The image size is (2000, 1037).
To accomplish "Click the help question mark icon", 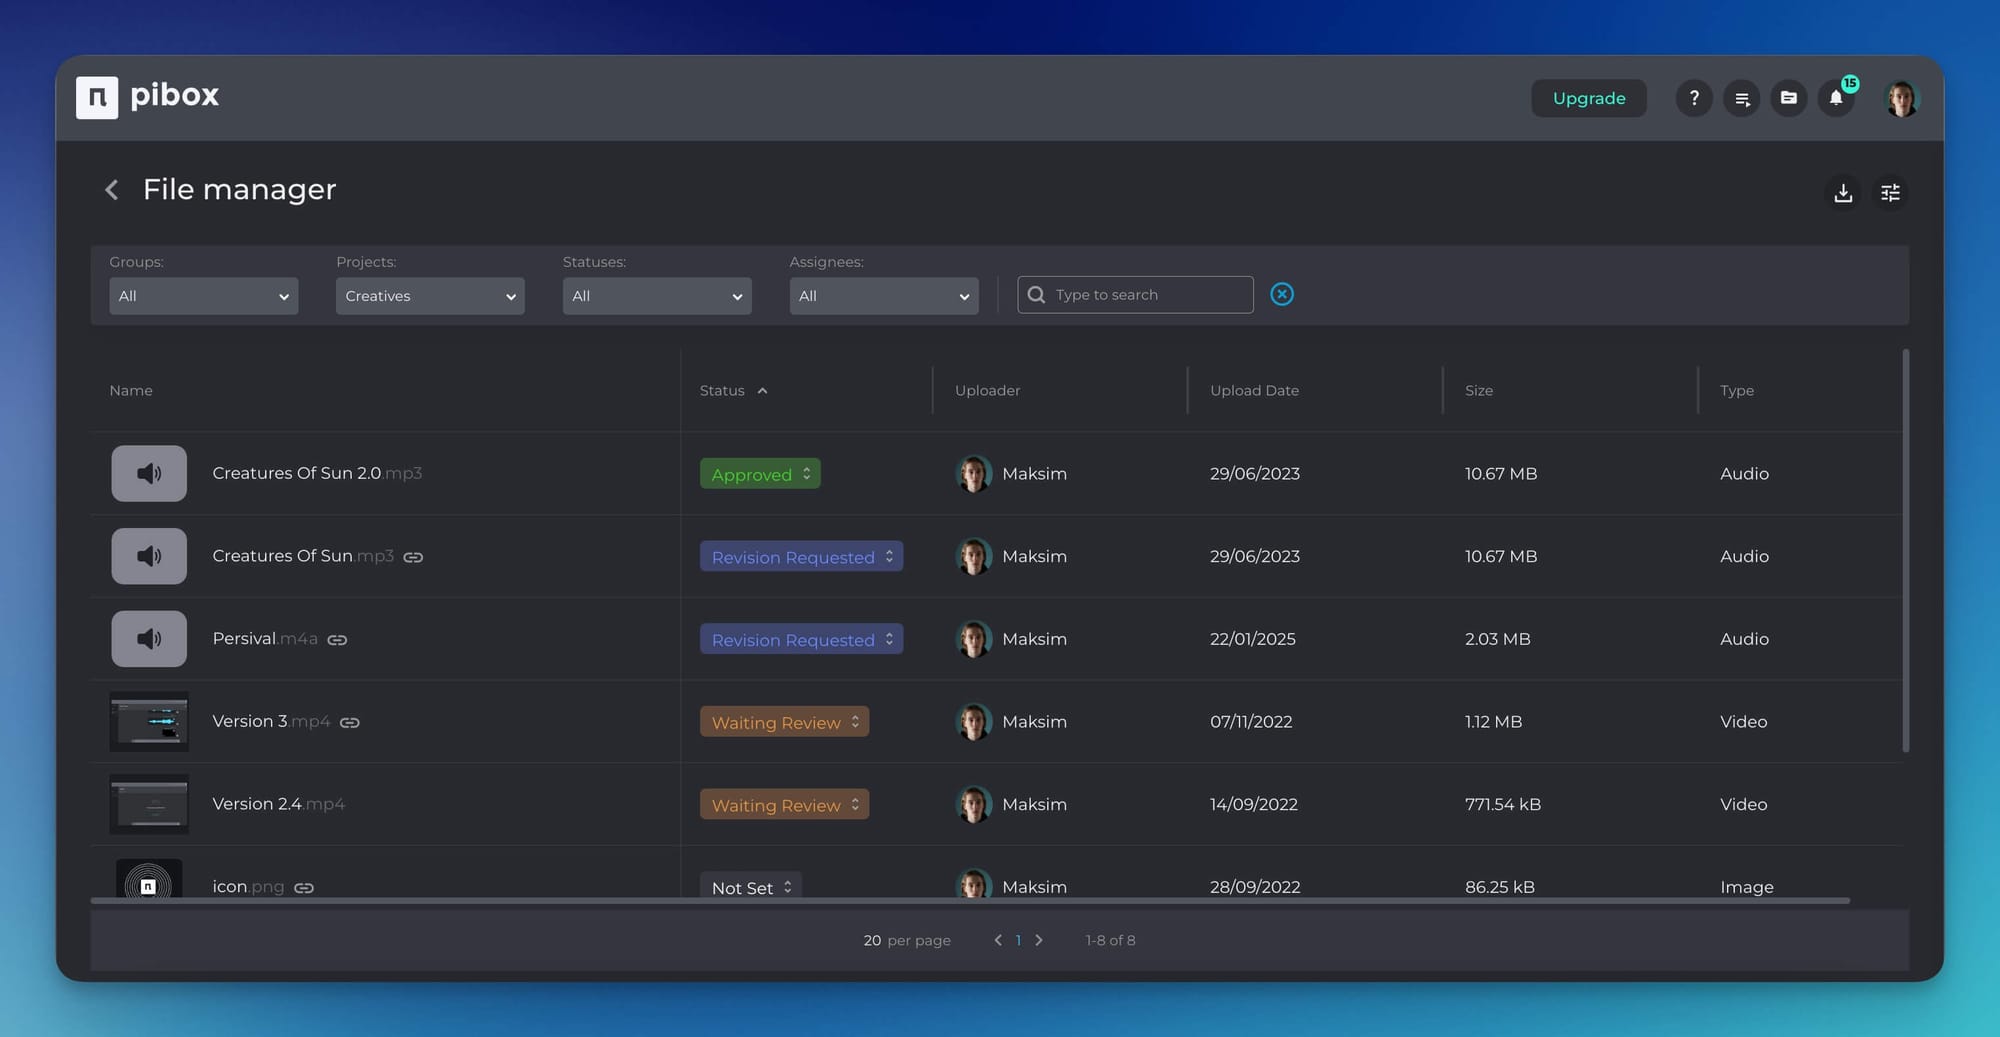I will coord(1694,98).
